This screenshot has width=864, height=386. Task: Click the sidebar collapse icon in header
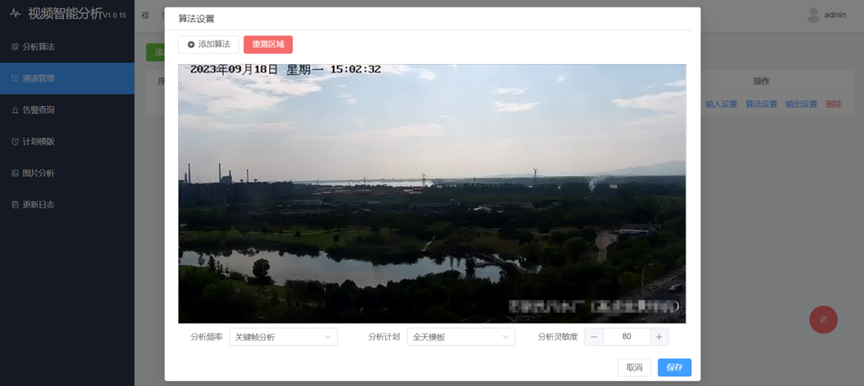click(x=145, y=15)
